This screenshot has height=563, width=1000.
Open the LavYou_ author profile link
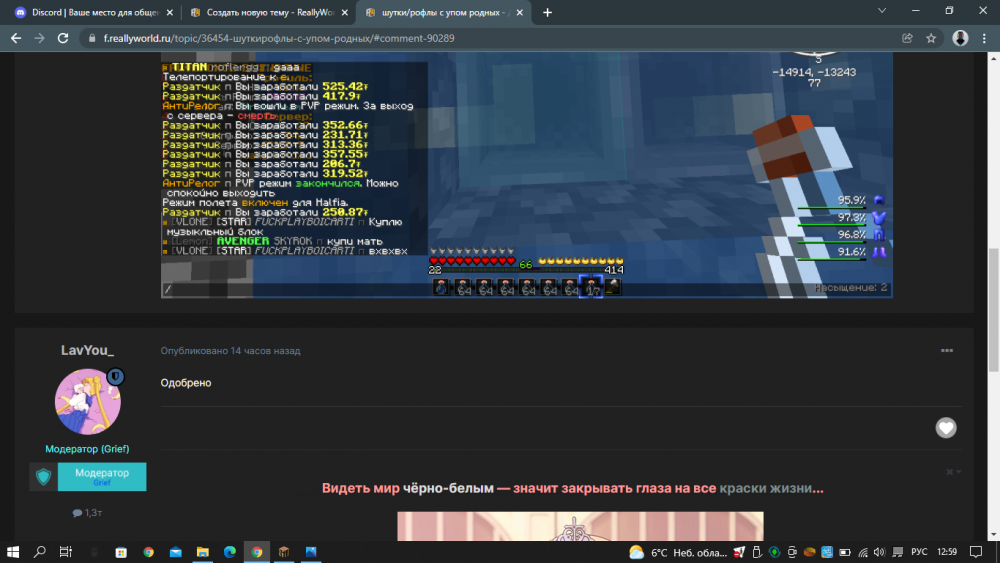pos(87,350)
